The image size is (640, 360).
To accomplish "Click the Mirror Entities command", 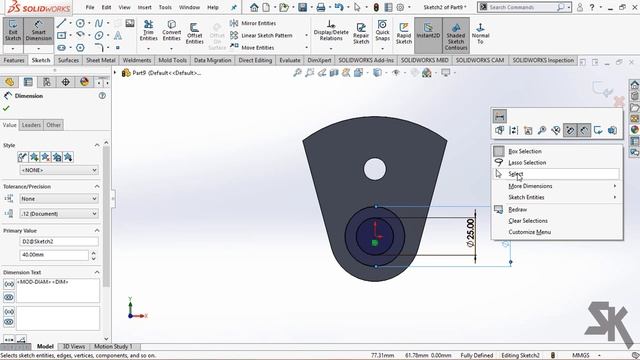I will tap(253, 23).
